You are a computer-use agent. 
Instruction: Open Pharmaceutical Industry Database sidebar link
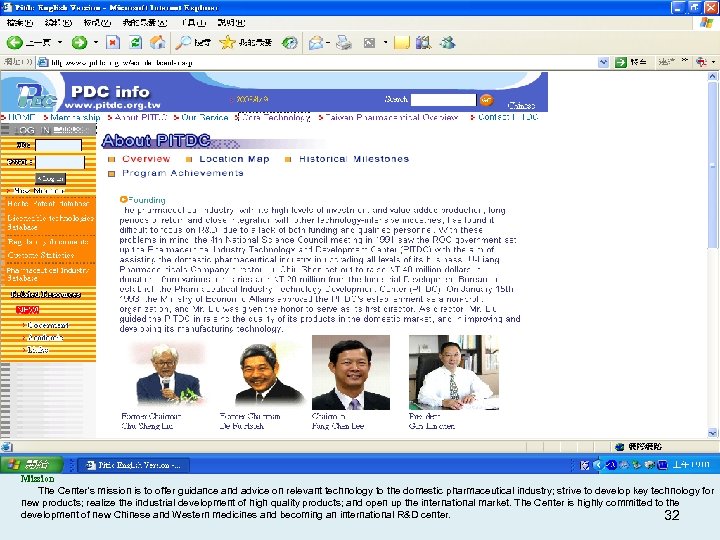tap(48, 274)
